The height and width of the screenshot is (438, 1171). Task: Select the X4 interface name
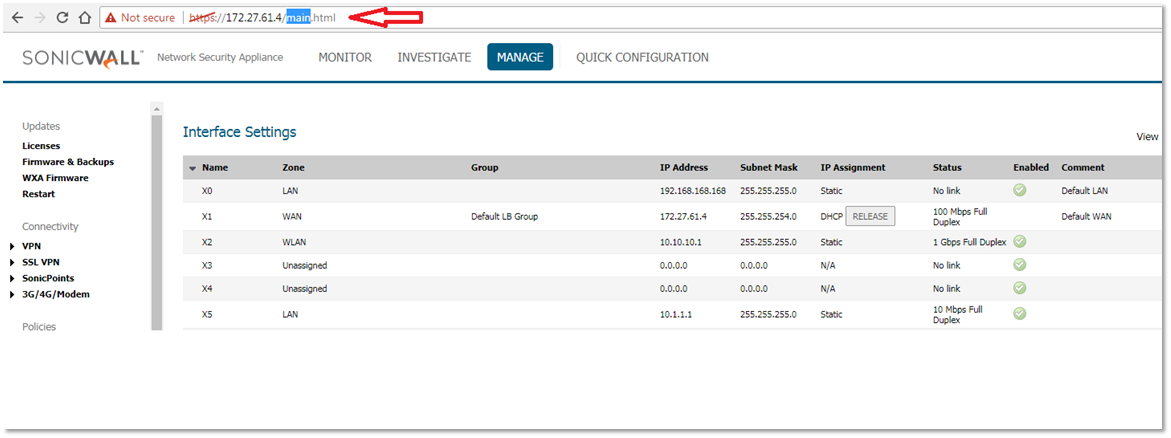pos(207,289)
